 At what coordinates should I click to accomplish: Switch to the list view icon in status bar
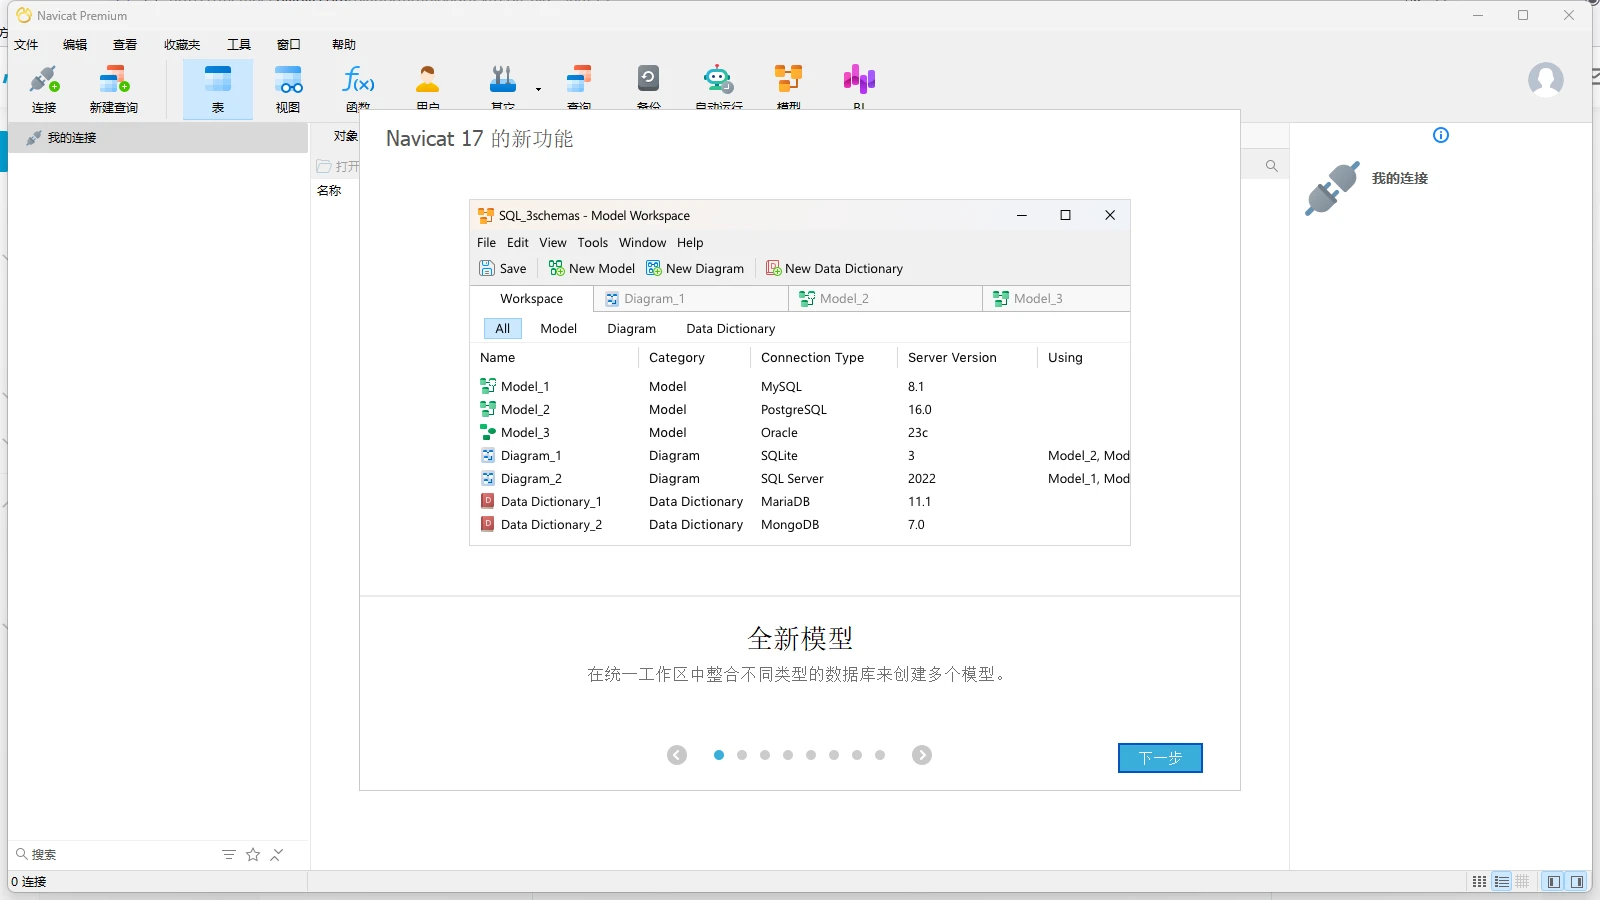pyautogui.click(x=1501, y=881)
